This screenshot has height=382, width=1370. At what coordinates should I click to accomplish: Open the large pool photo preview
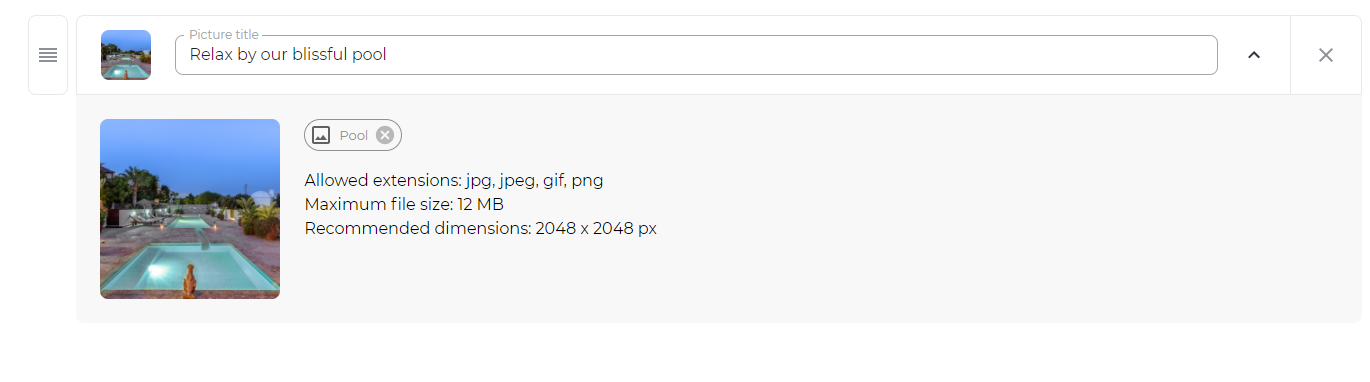point(190,209)
